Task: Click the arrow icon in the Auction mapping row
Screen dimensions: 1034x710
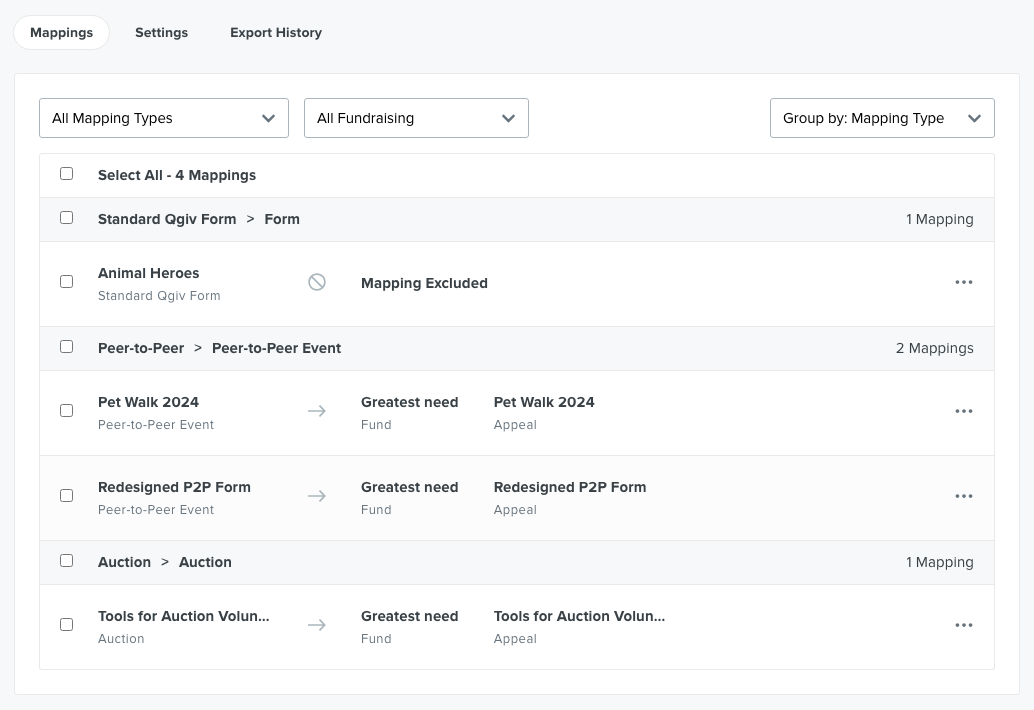Action: [317, 625]
